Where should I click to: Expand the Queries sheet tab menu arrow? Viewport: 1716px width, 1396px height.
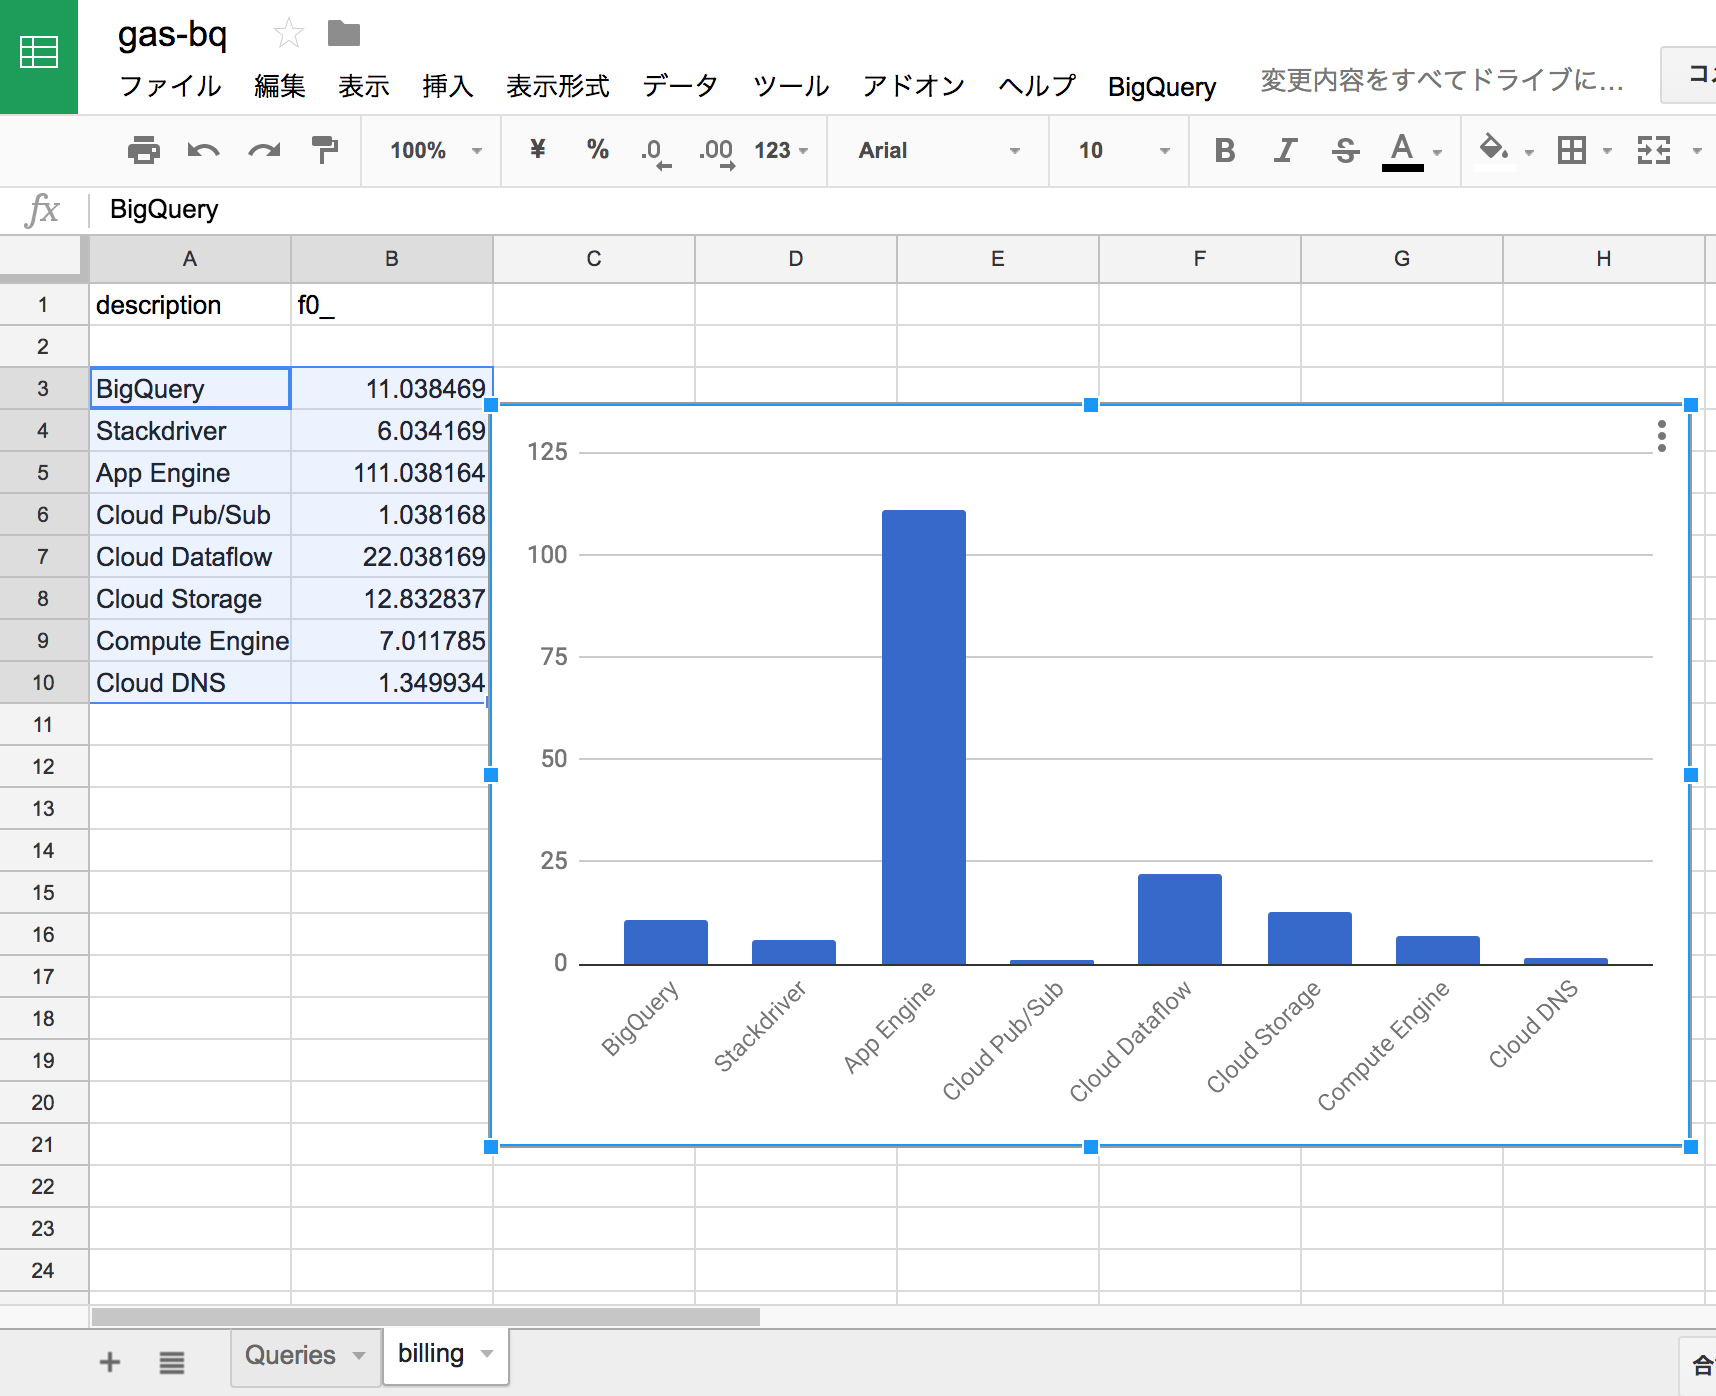pos(358,1356)
